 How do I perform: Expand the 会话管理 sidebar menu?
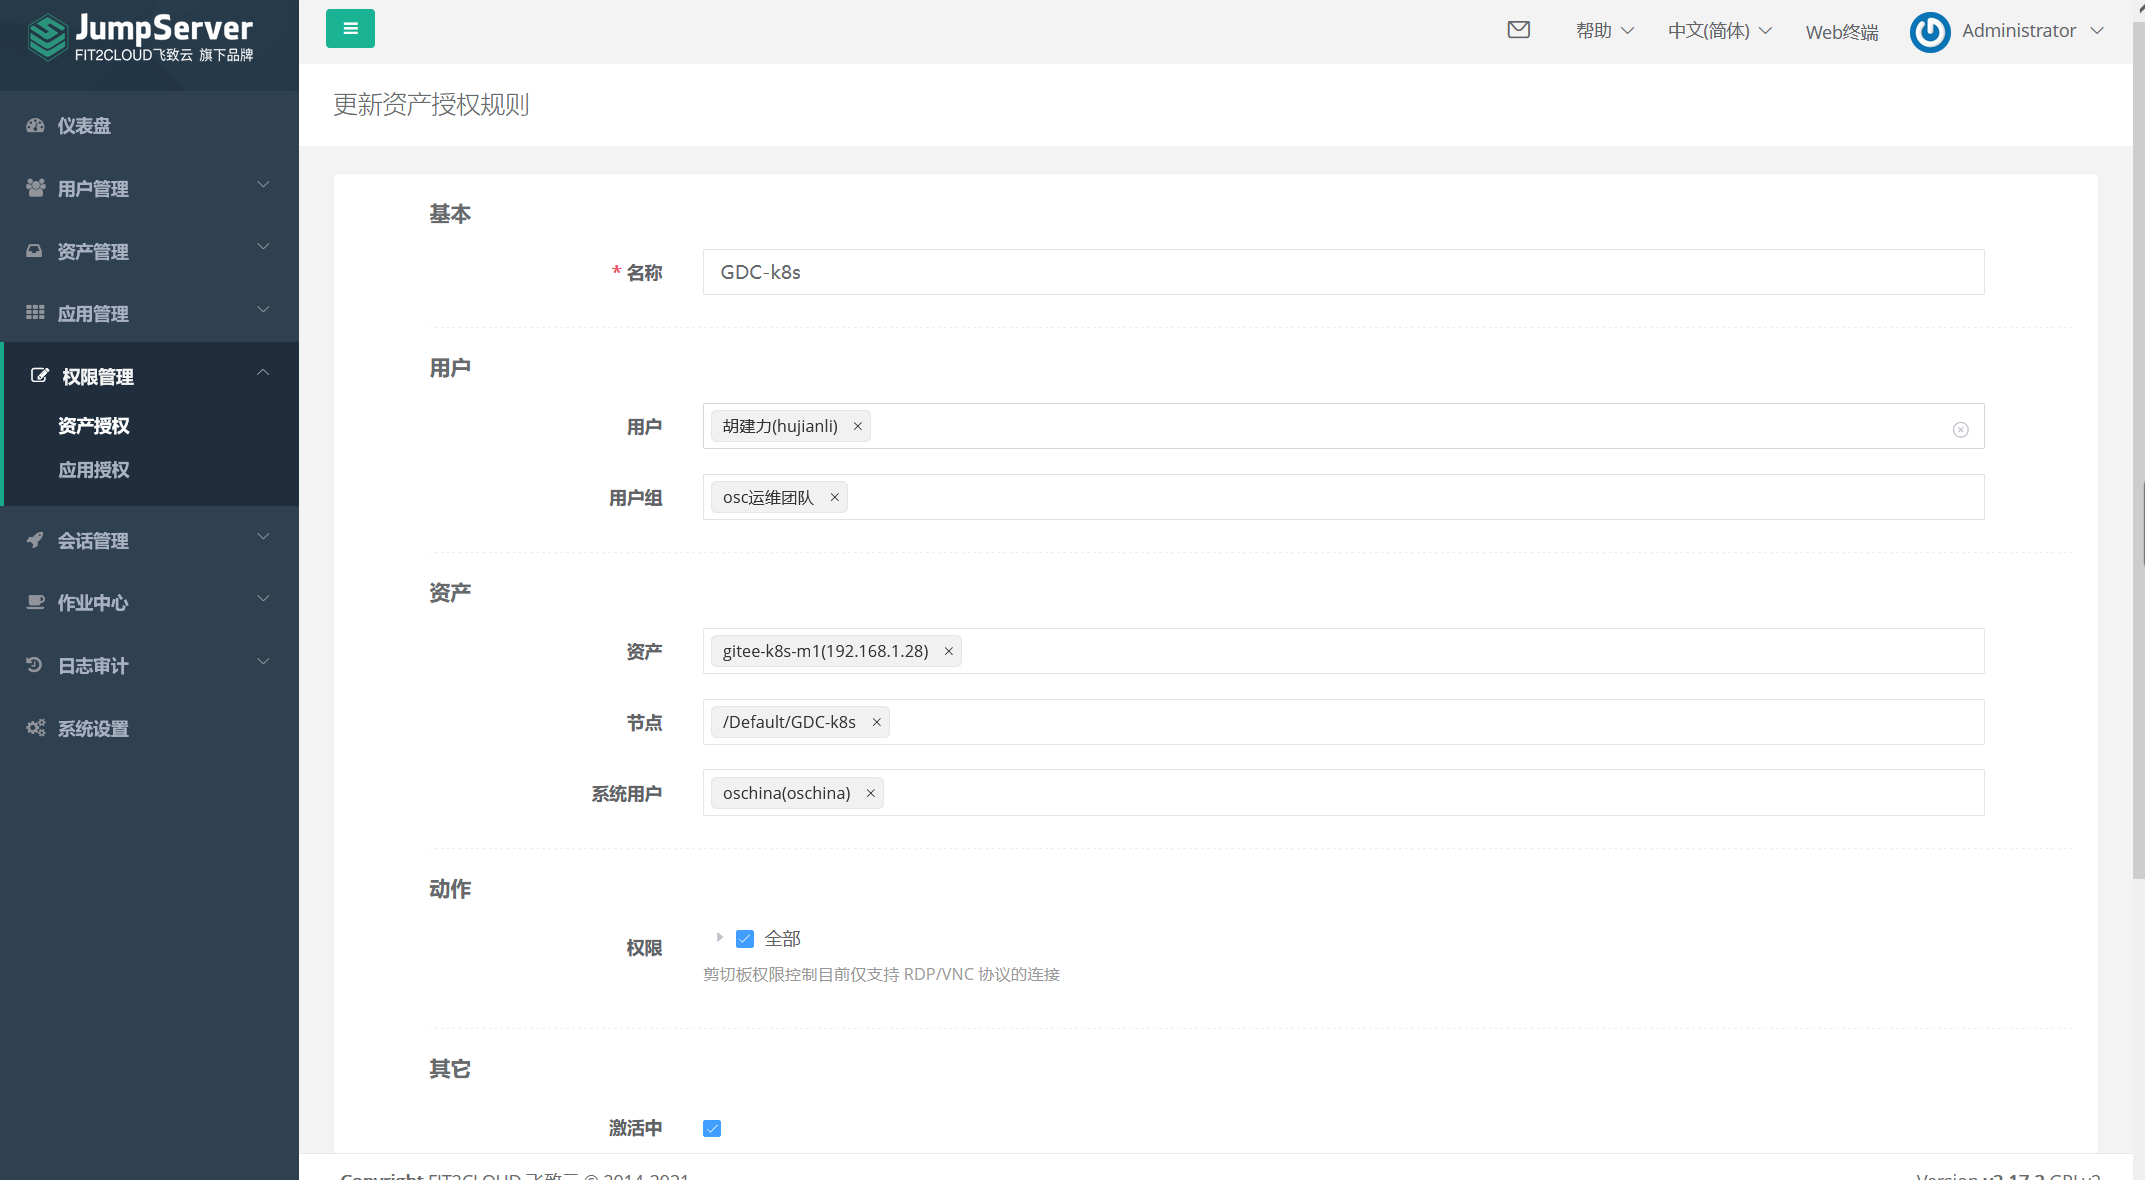pyautogui.click(x=149, y=540)
